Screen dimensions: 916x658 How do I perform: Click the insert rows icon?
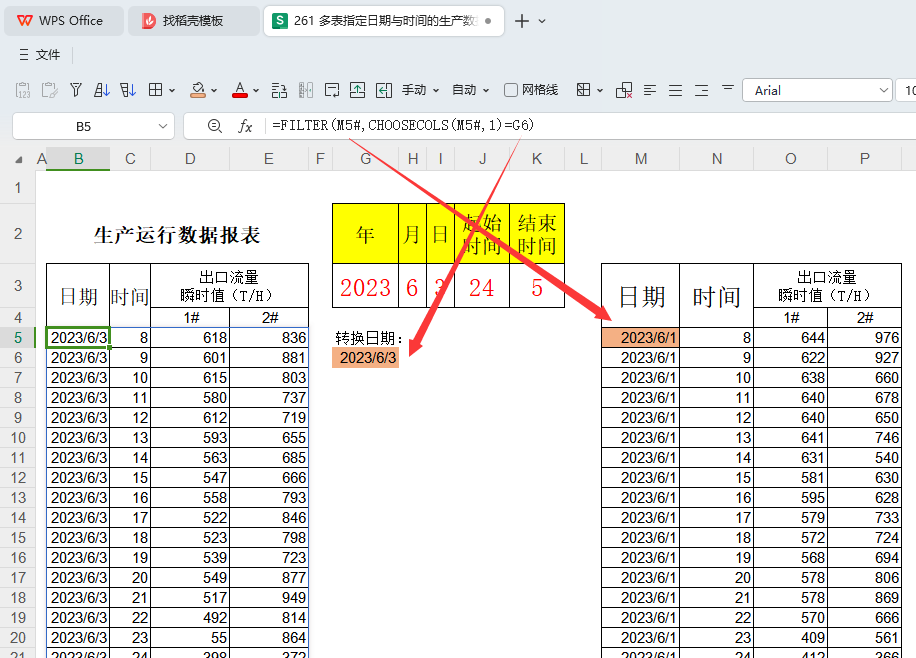279,90
